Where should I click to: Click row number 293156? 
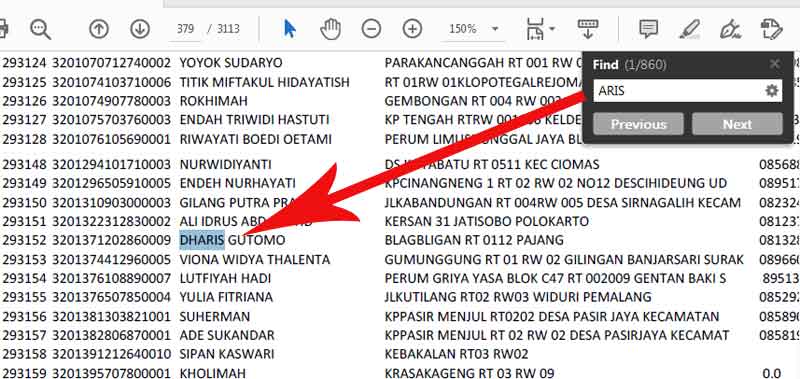click(x=24, y=317)
